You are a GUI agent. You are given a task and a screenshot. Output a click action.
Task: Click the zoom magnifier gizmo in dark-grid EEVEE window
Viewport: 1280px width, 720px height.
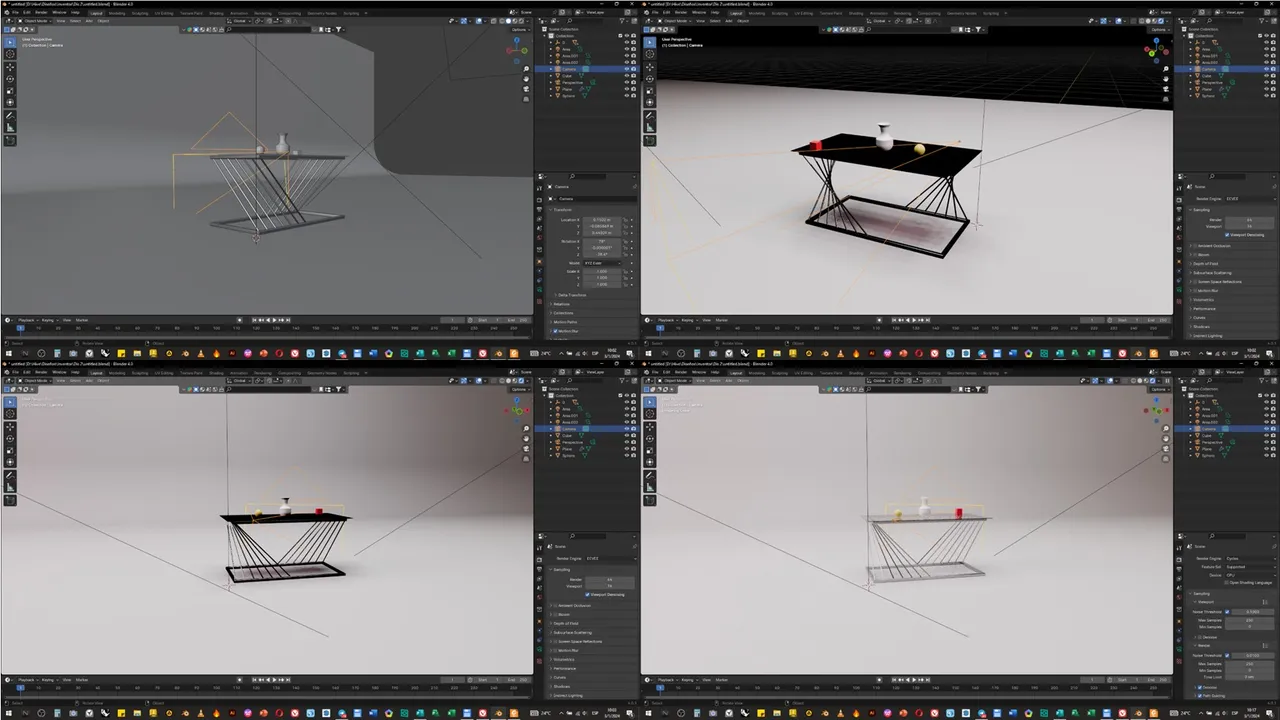point(1166,69)
